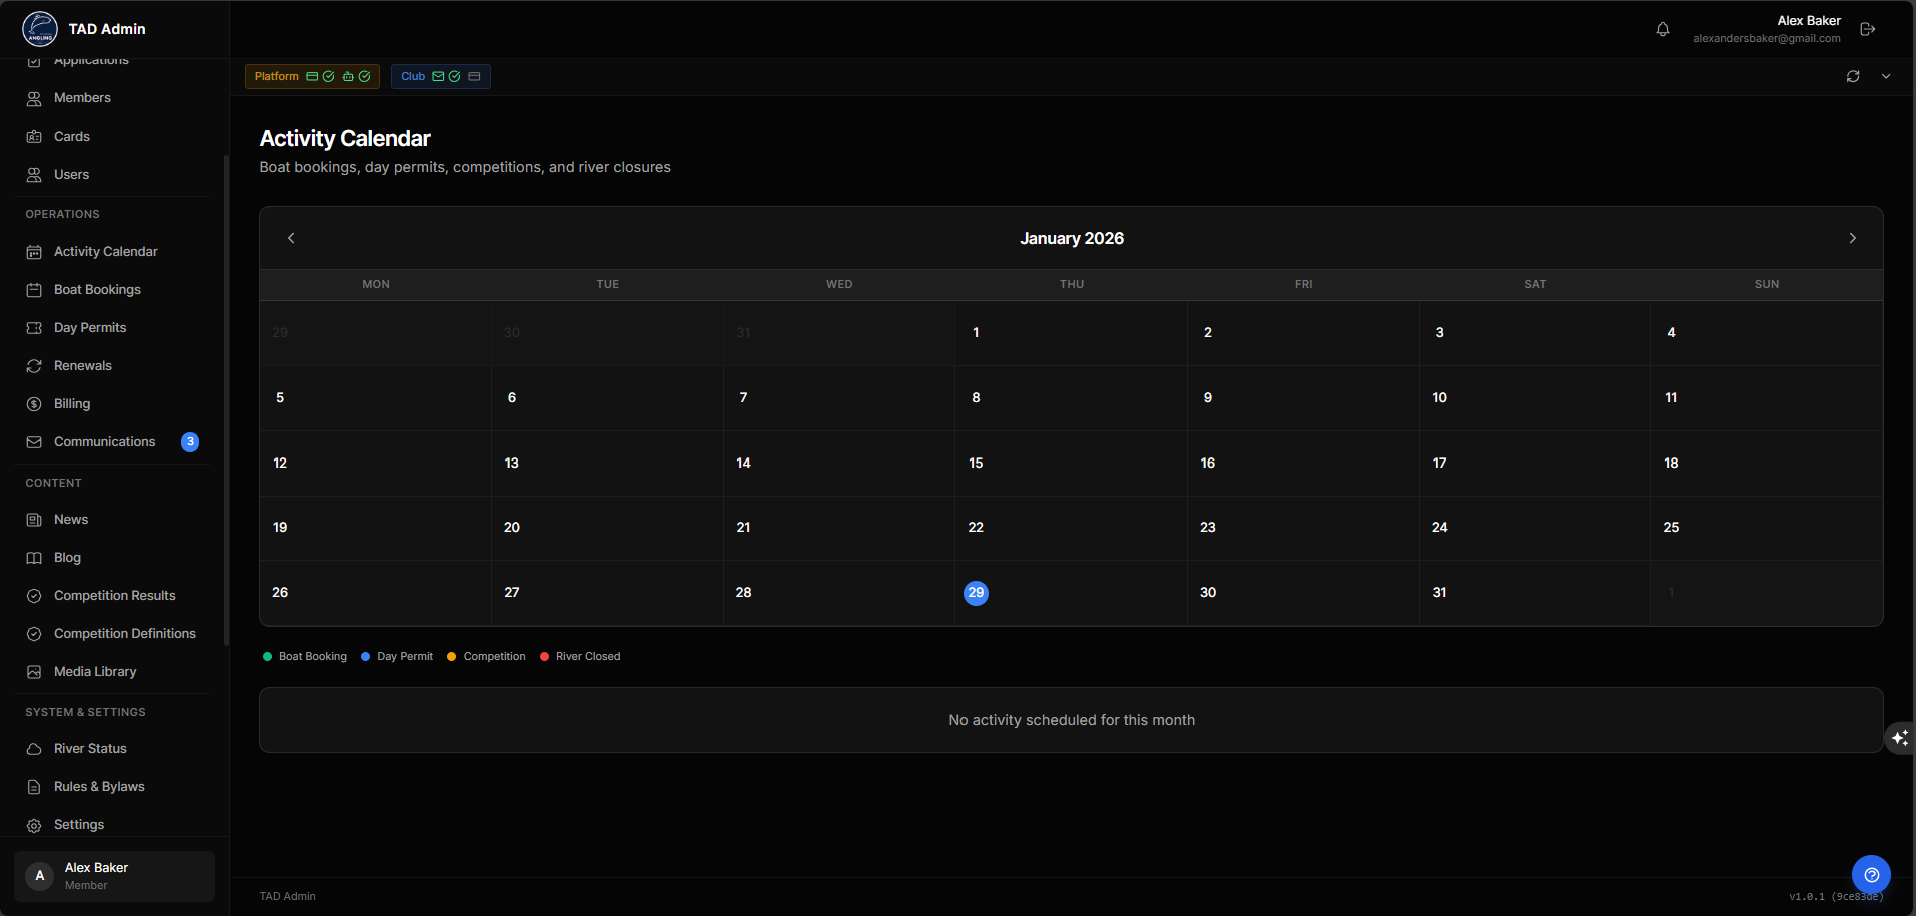
Task: Select today's date 29 on calendar
Action: pyautogui.click(x=976, y=593)
